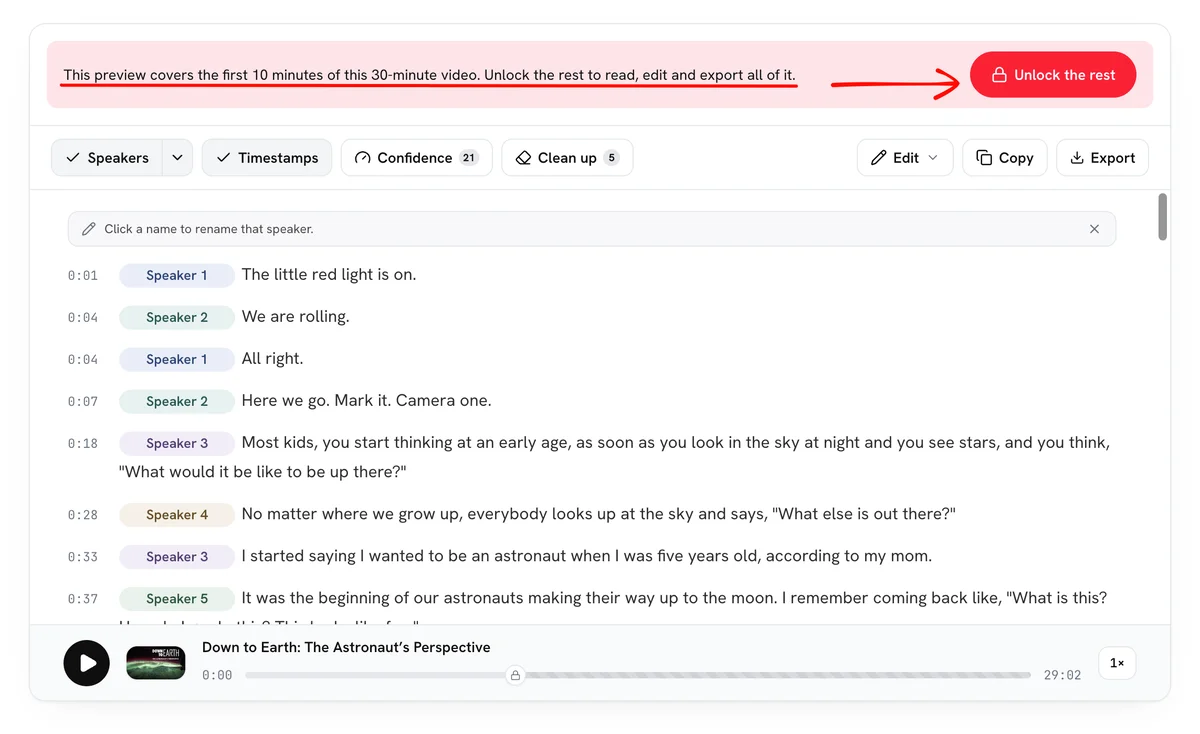Rename Speaker 1 beside "The little red light"
Screen dimensions: 1200x734
coord(177,275)
